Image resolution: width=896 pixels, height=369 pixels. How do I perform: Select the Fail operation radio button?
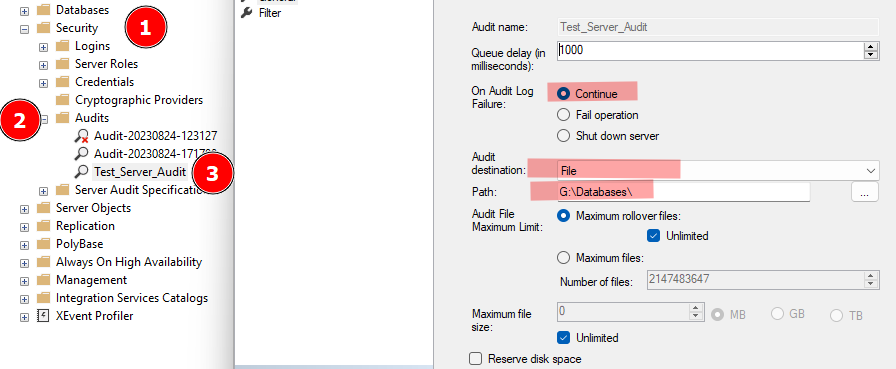563,115
